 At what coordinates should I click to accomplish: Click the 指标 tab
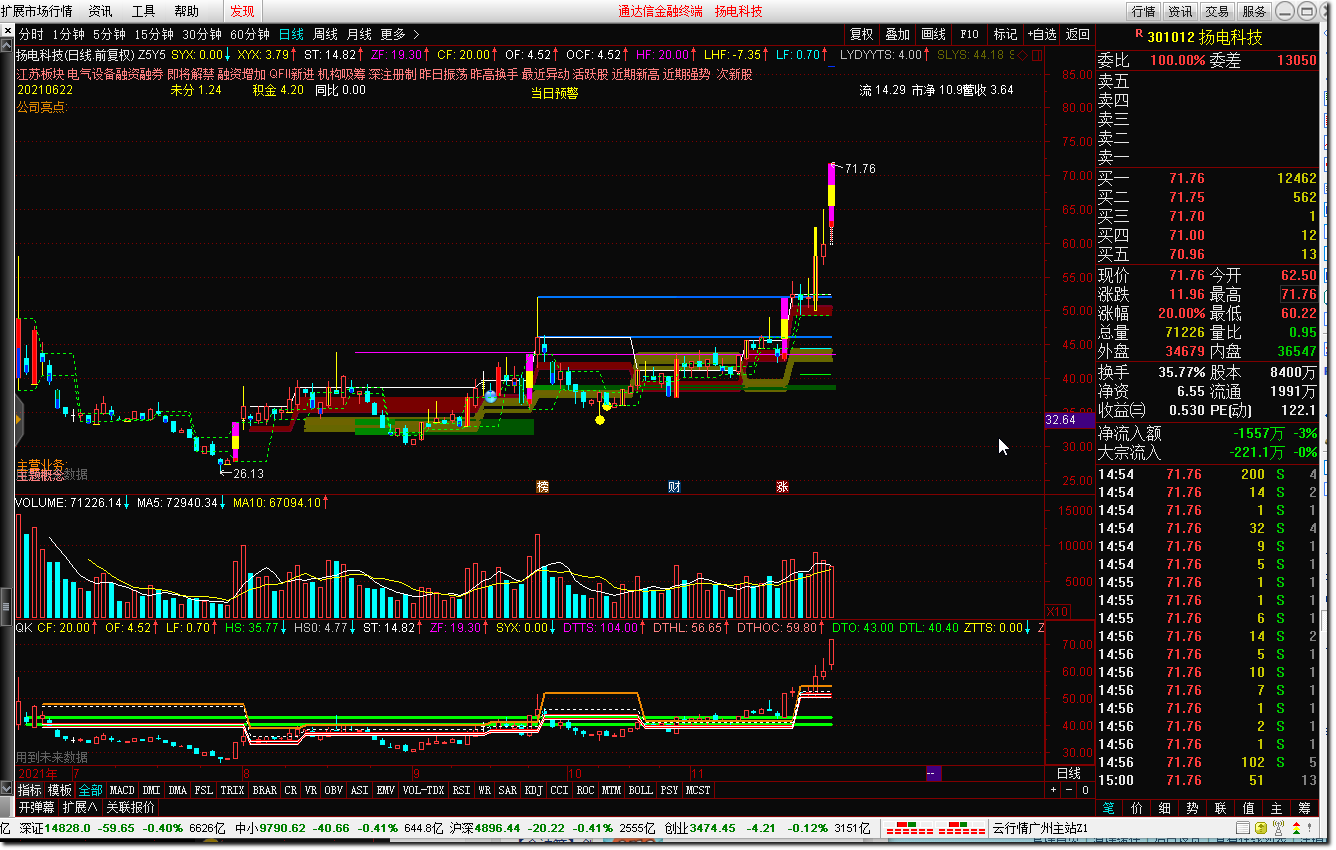30,790
